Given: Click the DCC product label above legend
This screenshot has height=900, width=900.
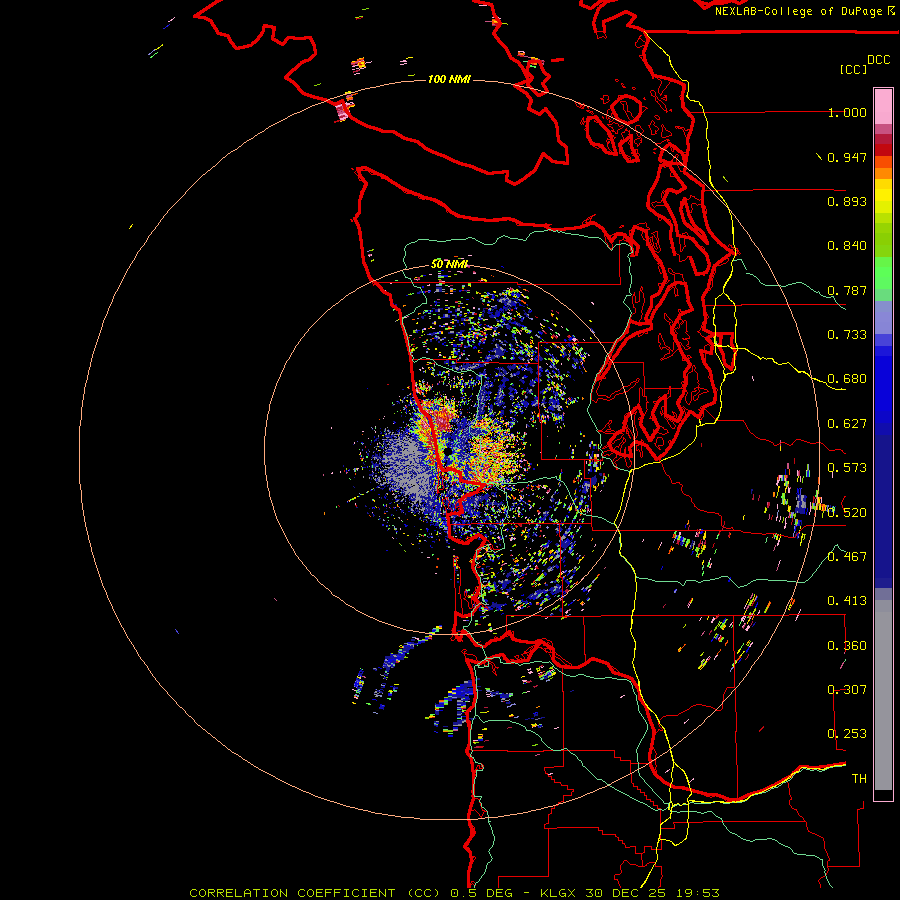Looking at the screenshot, I should pos(878,60).
